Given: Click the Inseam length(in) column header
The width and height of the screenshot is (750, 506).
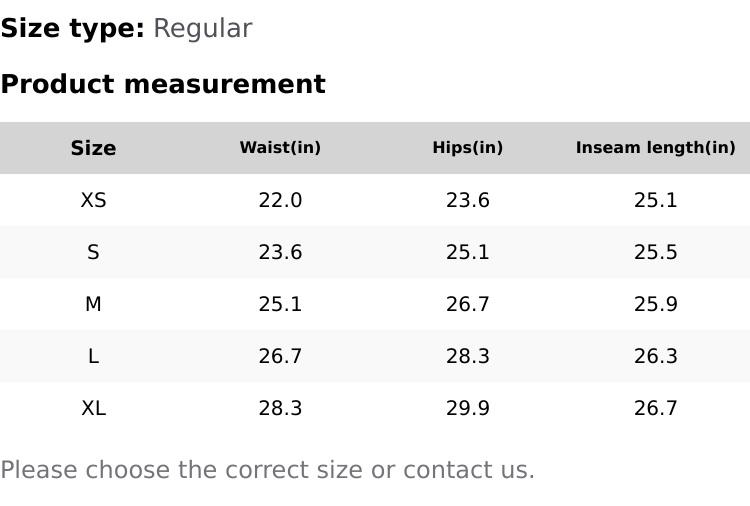Looking at the screenshot, I should coord(655,148).
